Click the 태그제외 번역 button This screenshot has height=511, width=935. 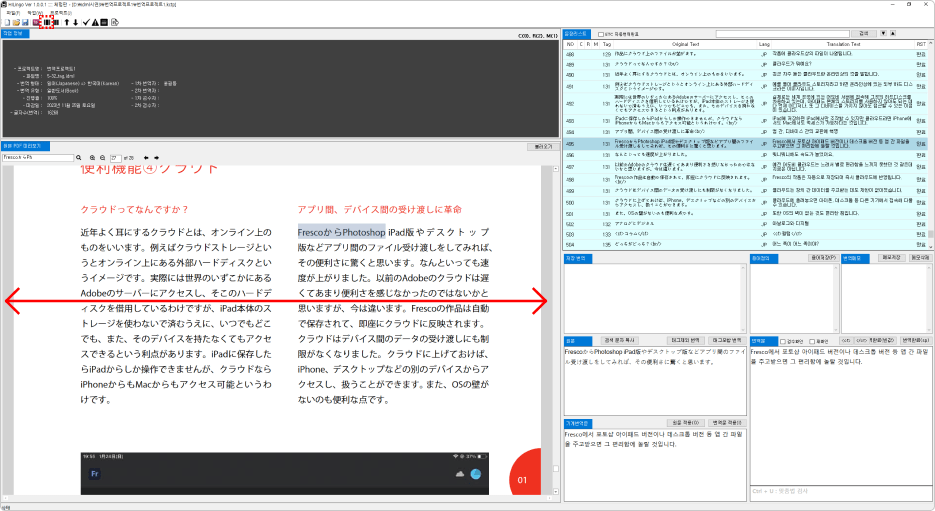(686, 340)
